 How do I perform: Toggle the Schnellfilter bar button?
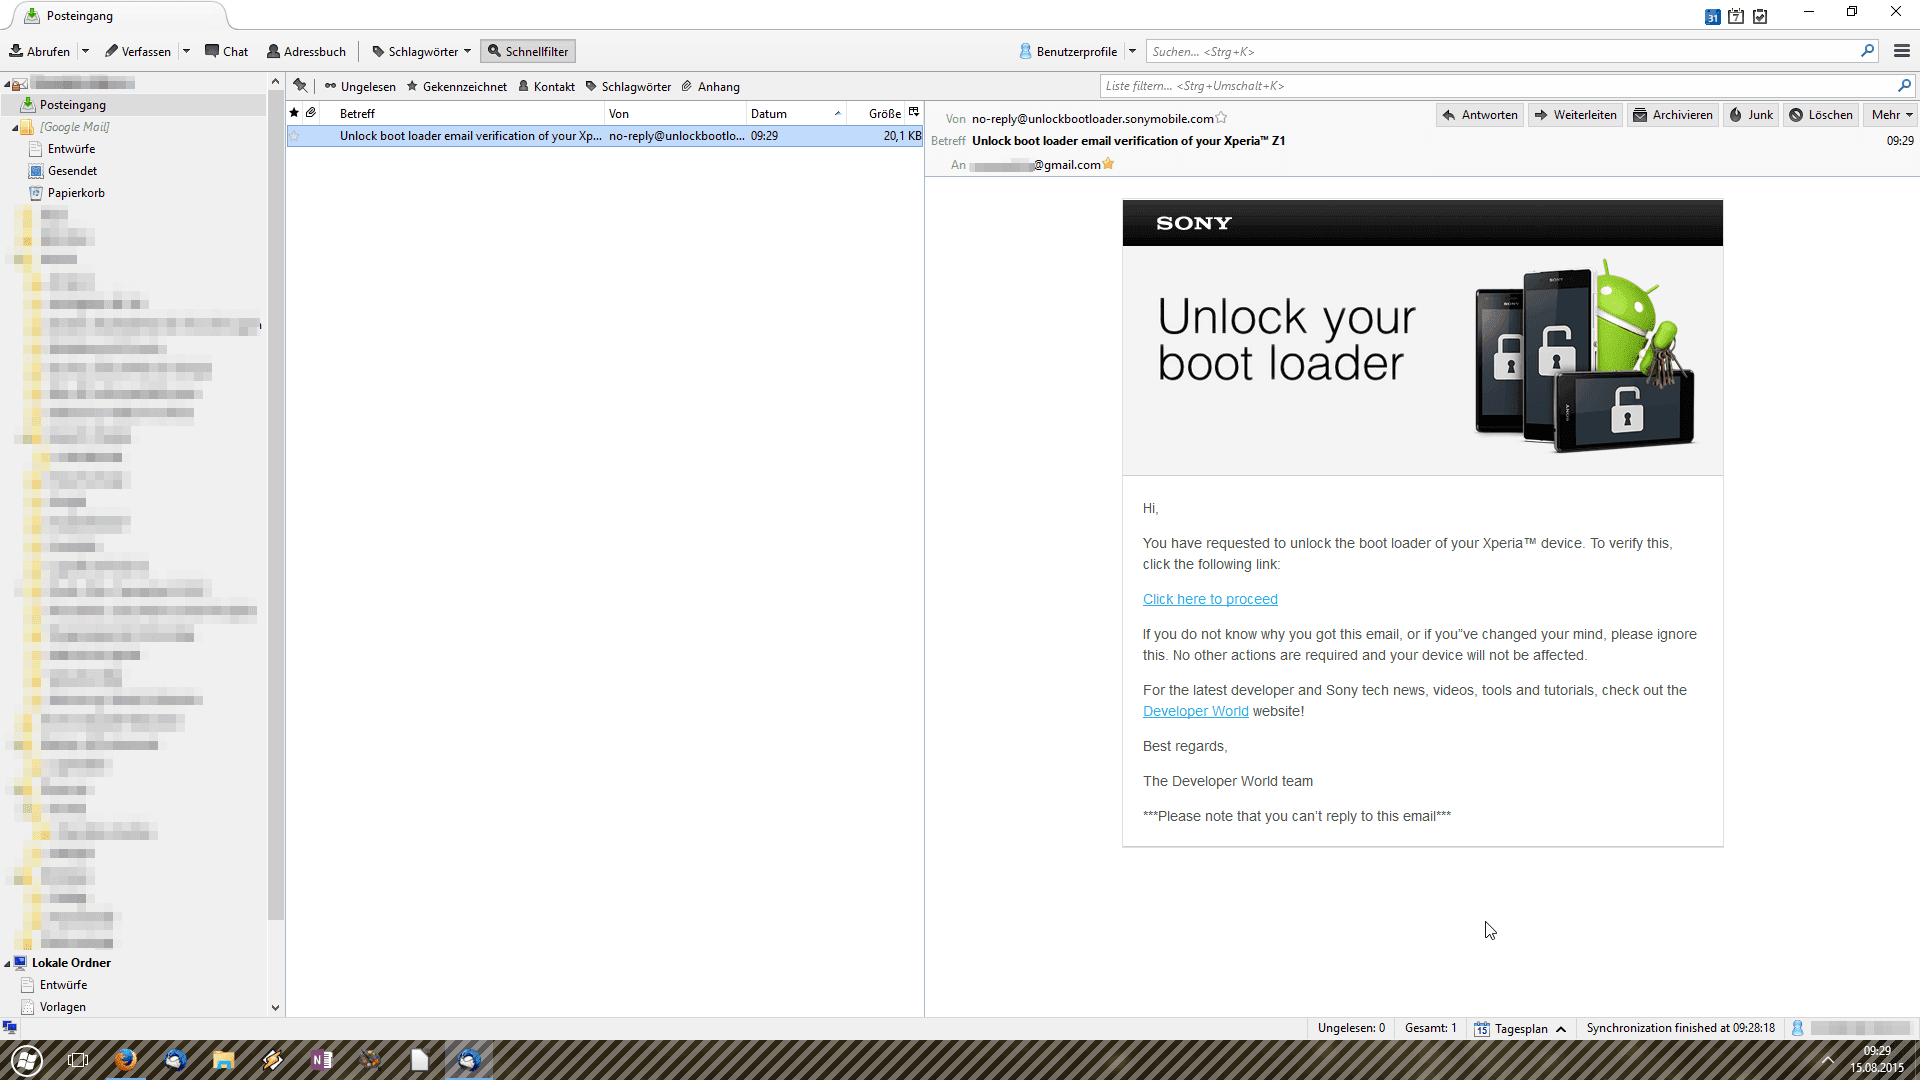(x=528, y=51)
